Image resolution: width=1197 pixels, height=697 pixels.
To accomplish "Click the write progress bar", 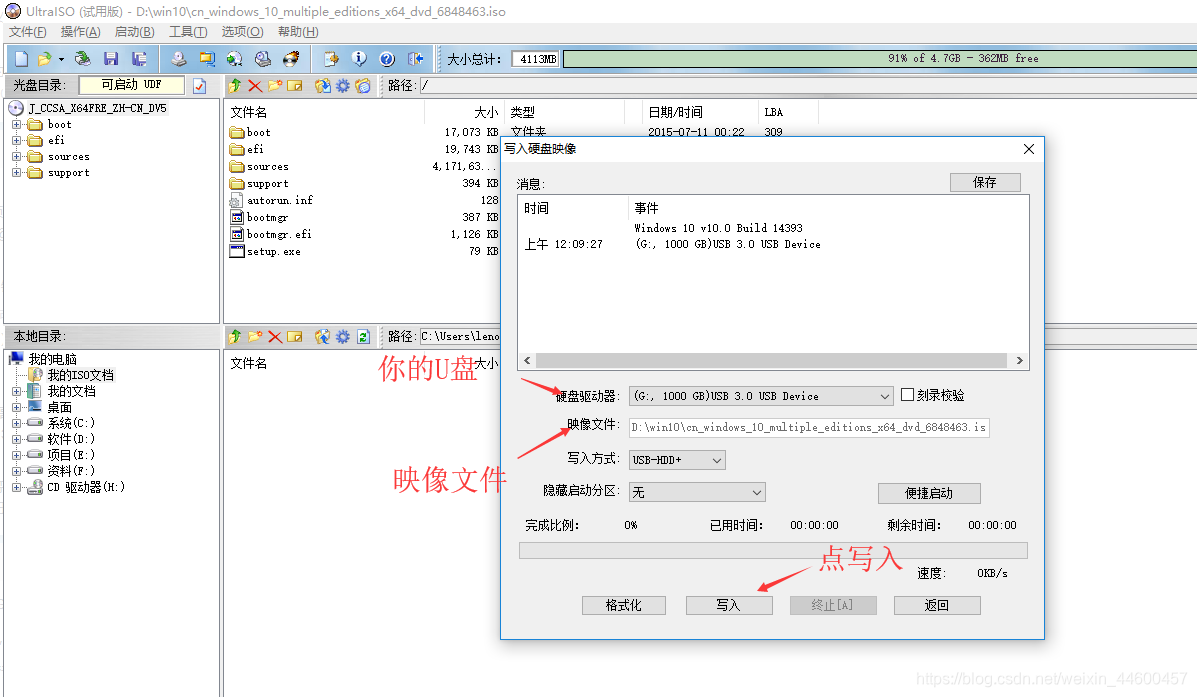I will (x=773, y=550).
